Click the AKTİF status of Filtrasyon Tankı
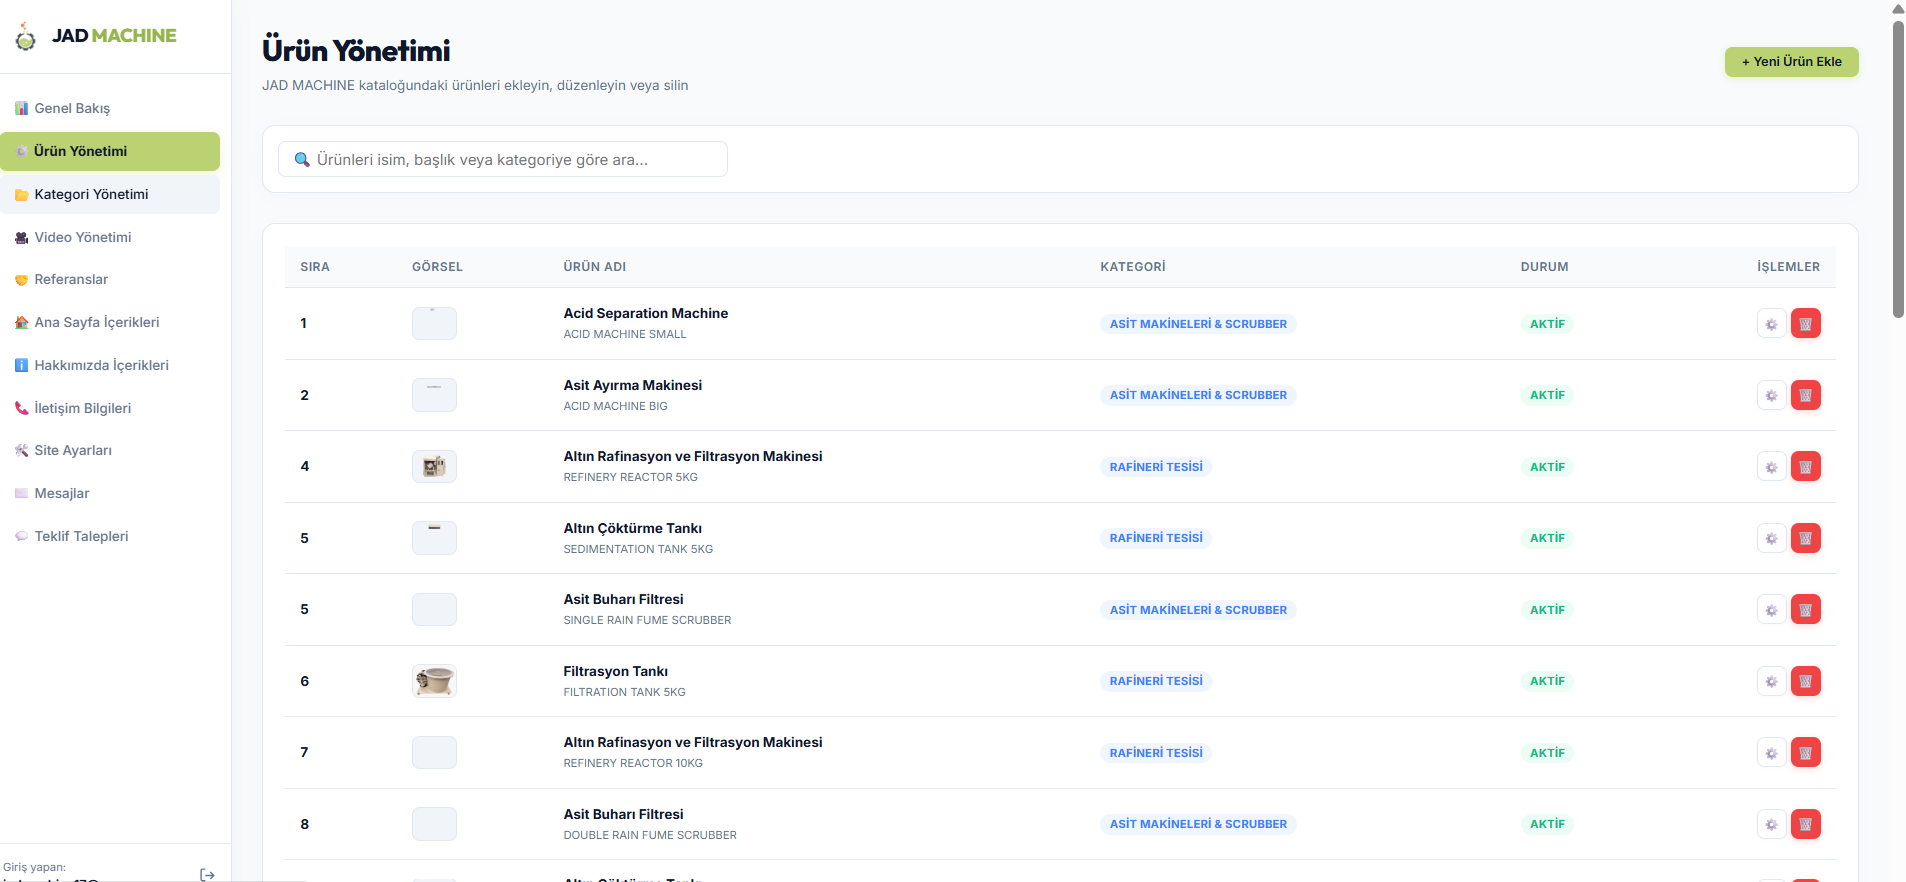 pyautogui.click(x=1547, y=681)
